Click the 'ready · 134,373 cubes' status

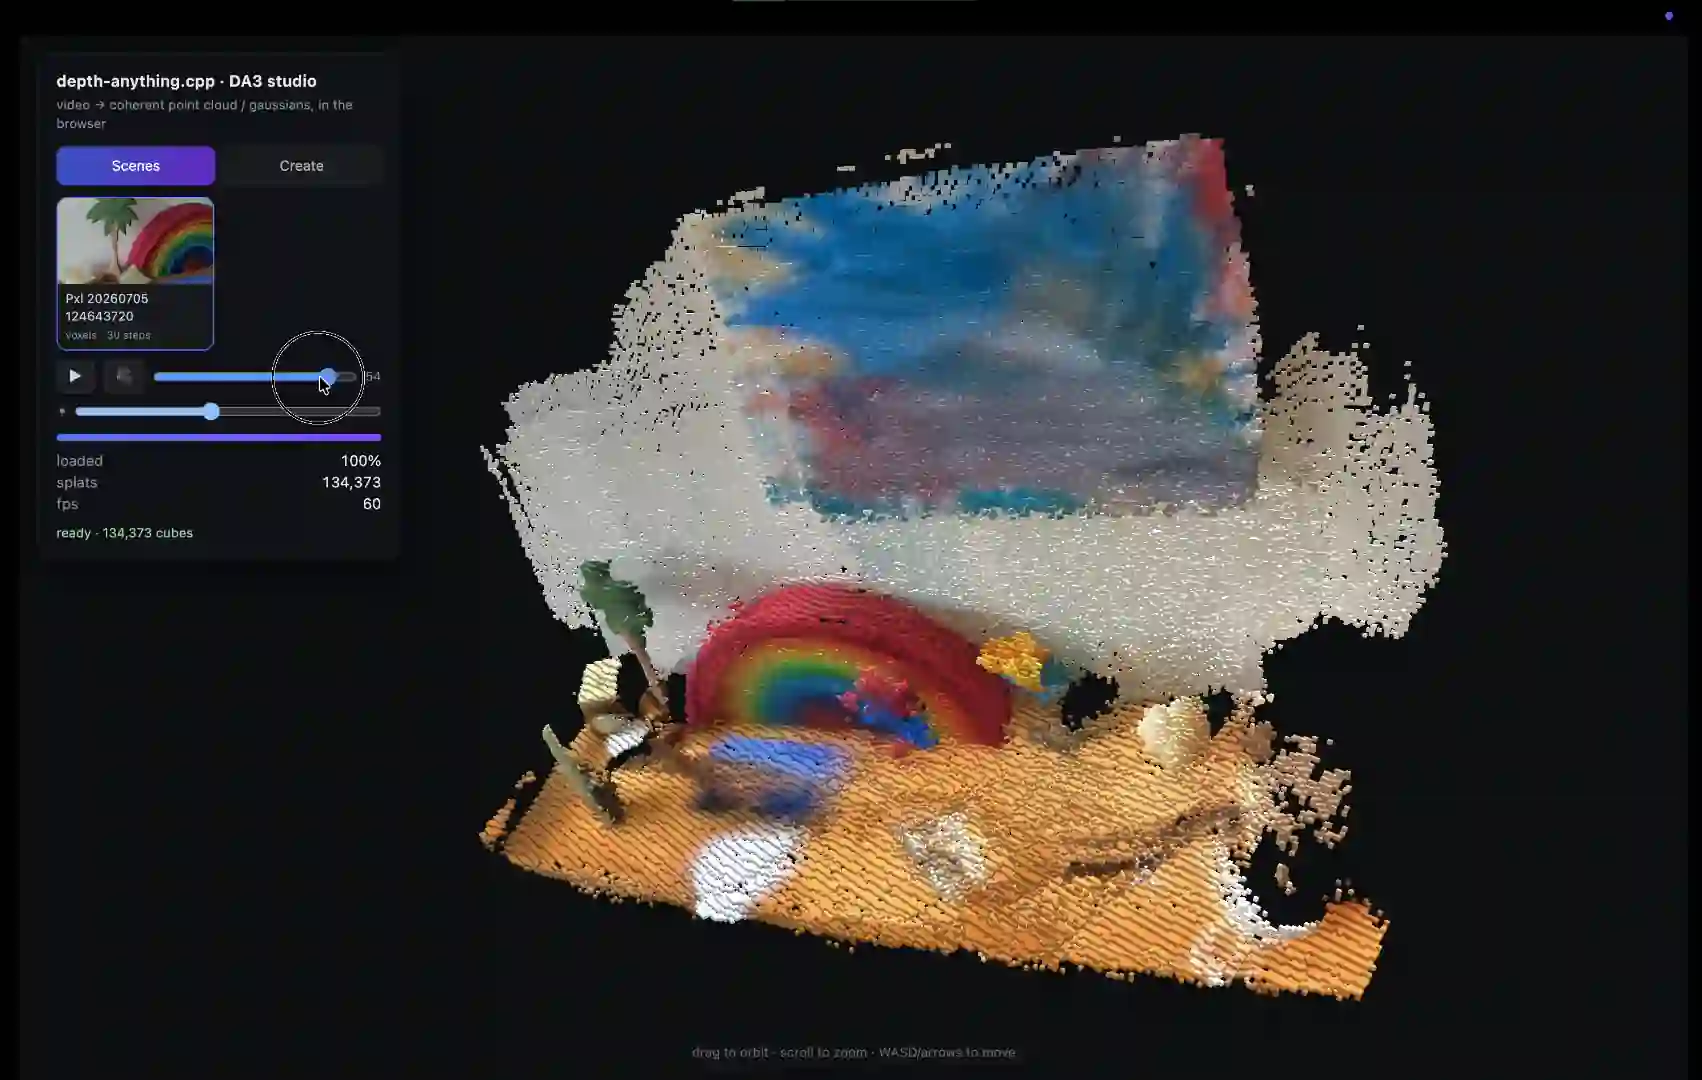point(125,533)
